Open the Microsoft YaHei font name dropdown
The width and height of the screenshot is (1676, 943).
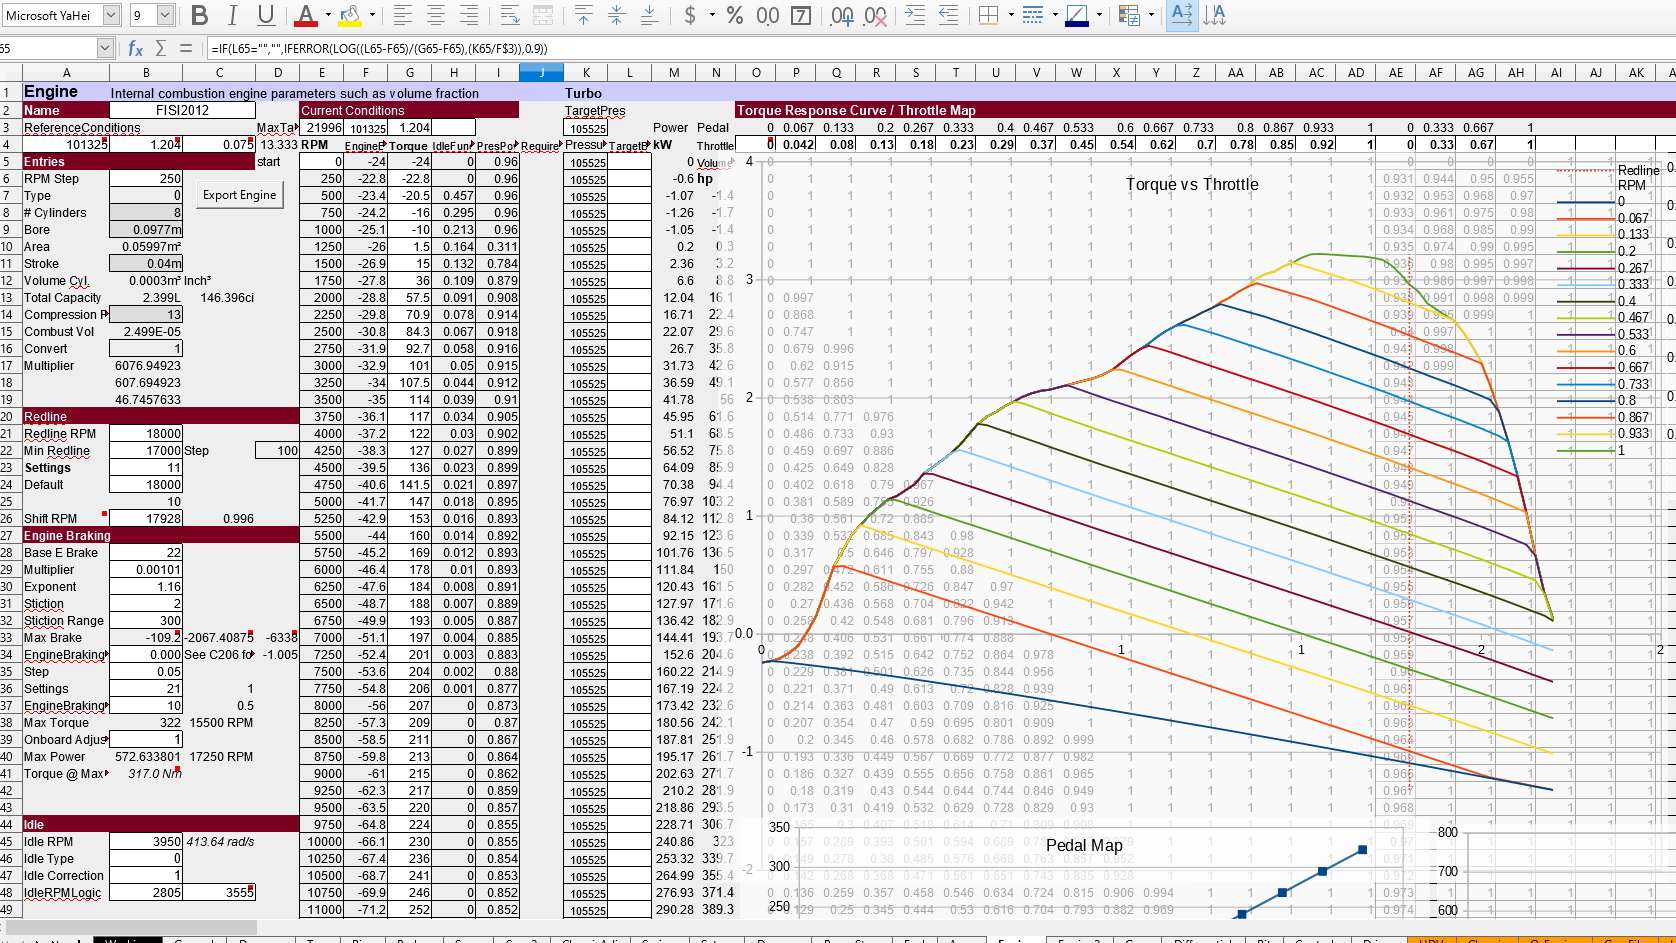pos(112,15)
